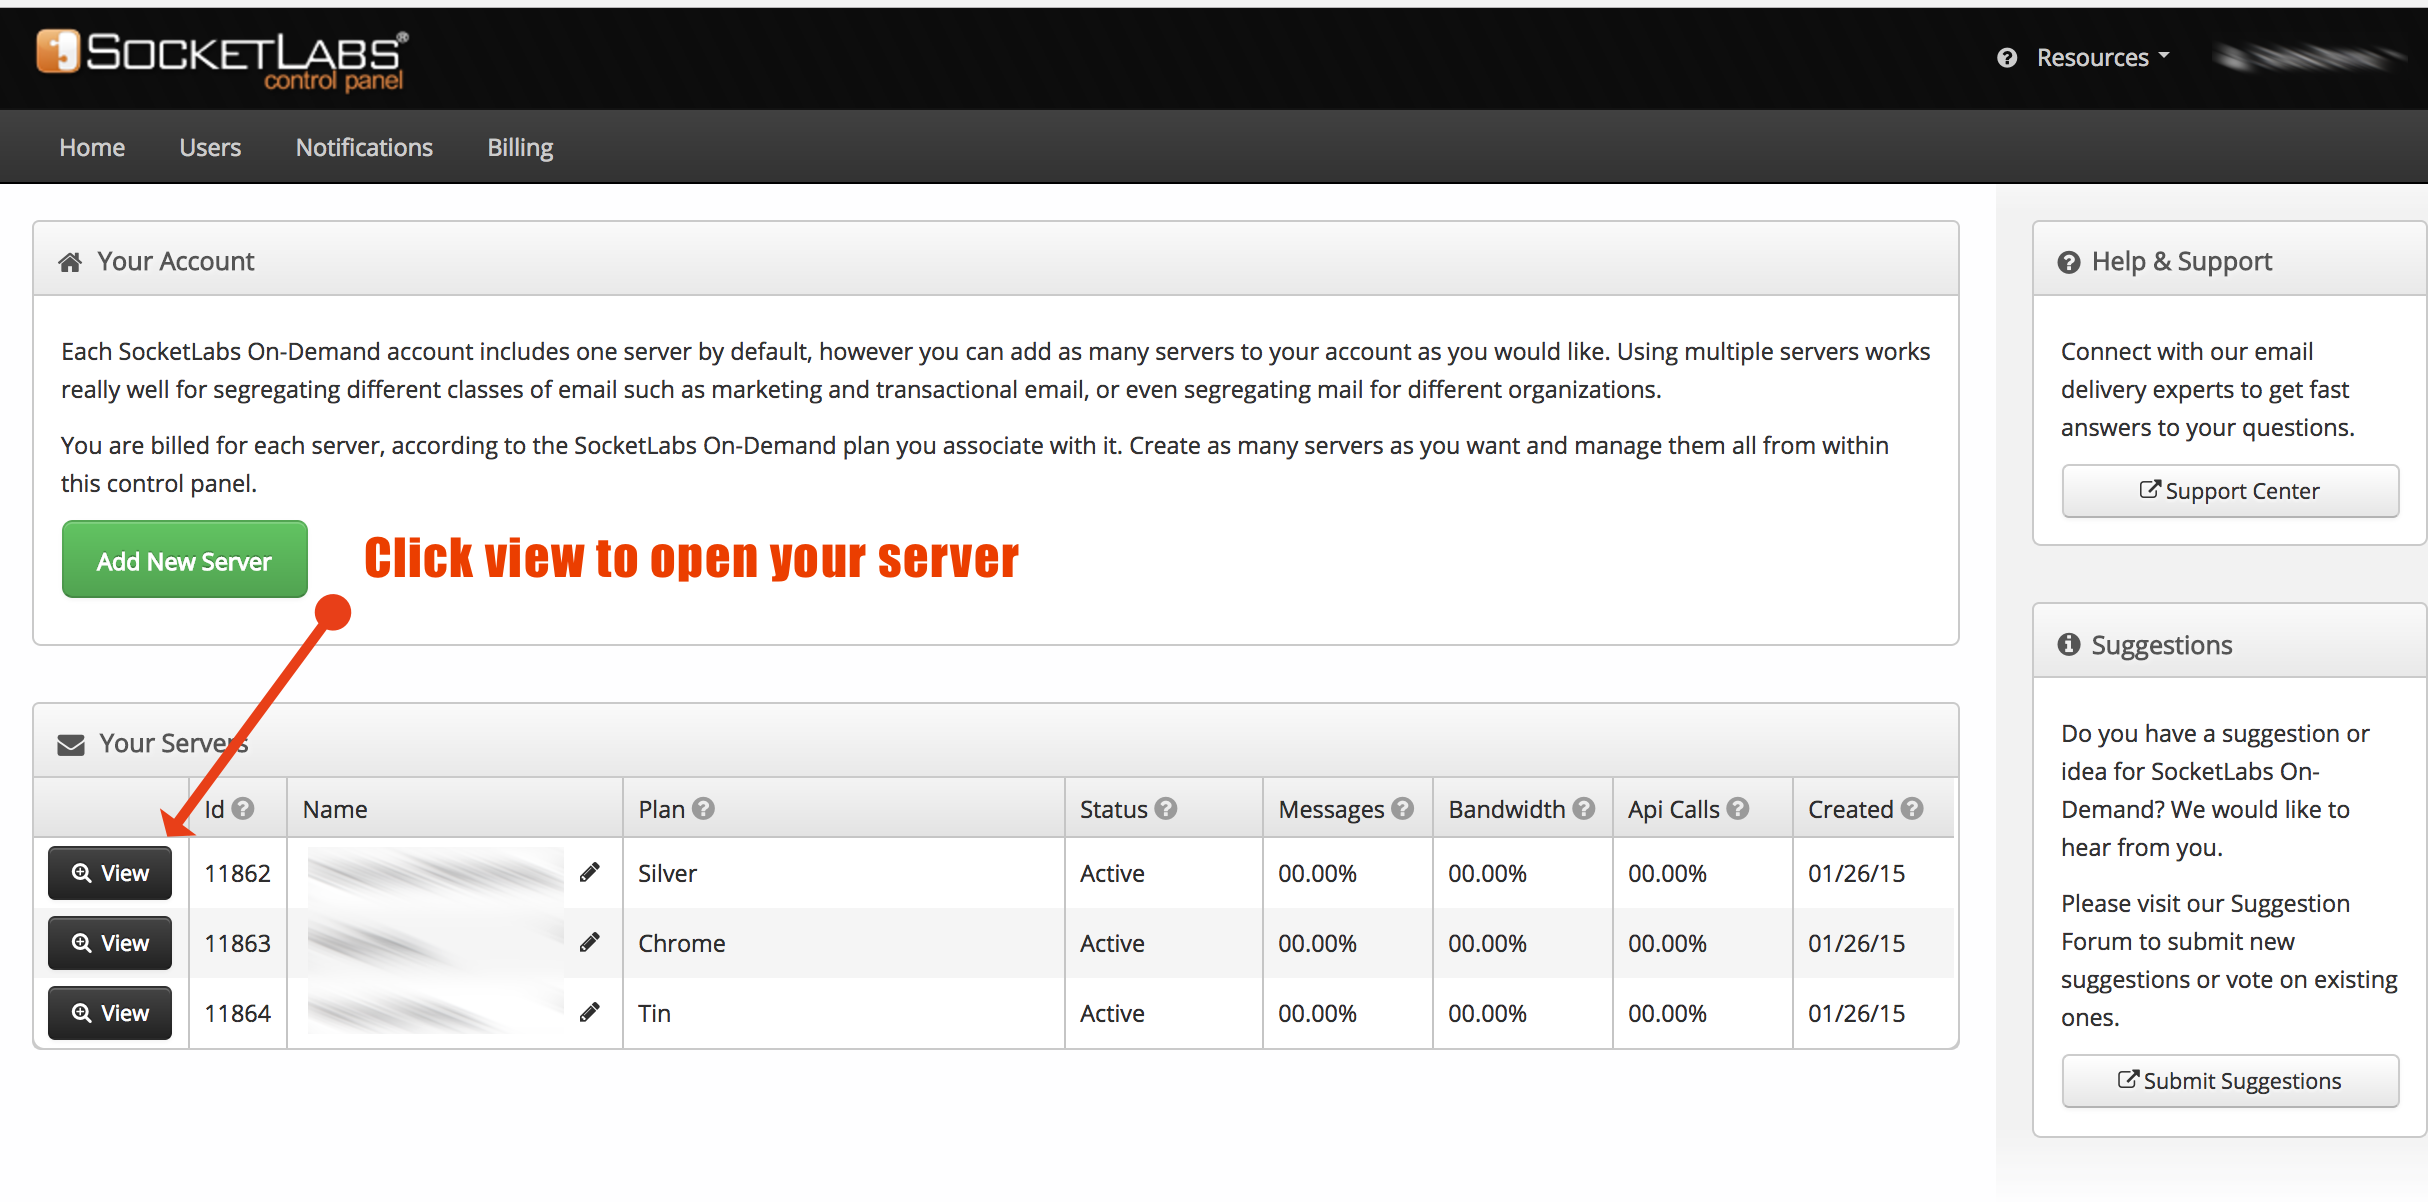Open the Billing menu item
The width and height of the screenshot is (2428, 1202).
520,147
